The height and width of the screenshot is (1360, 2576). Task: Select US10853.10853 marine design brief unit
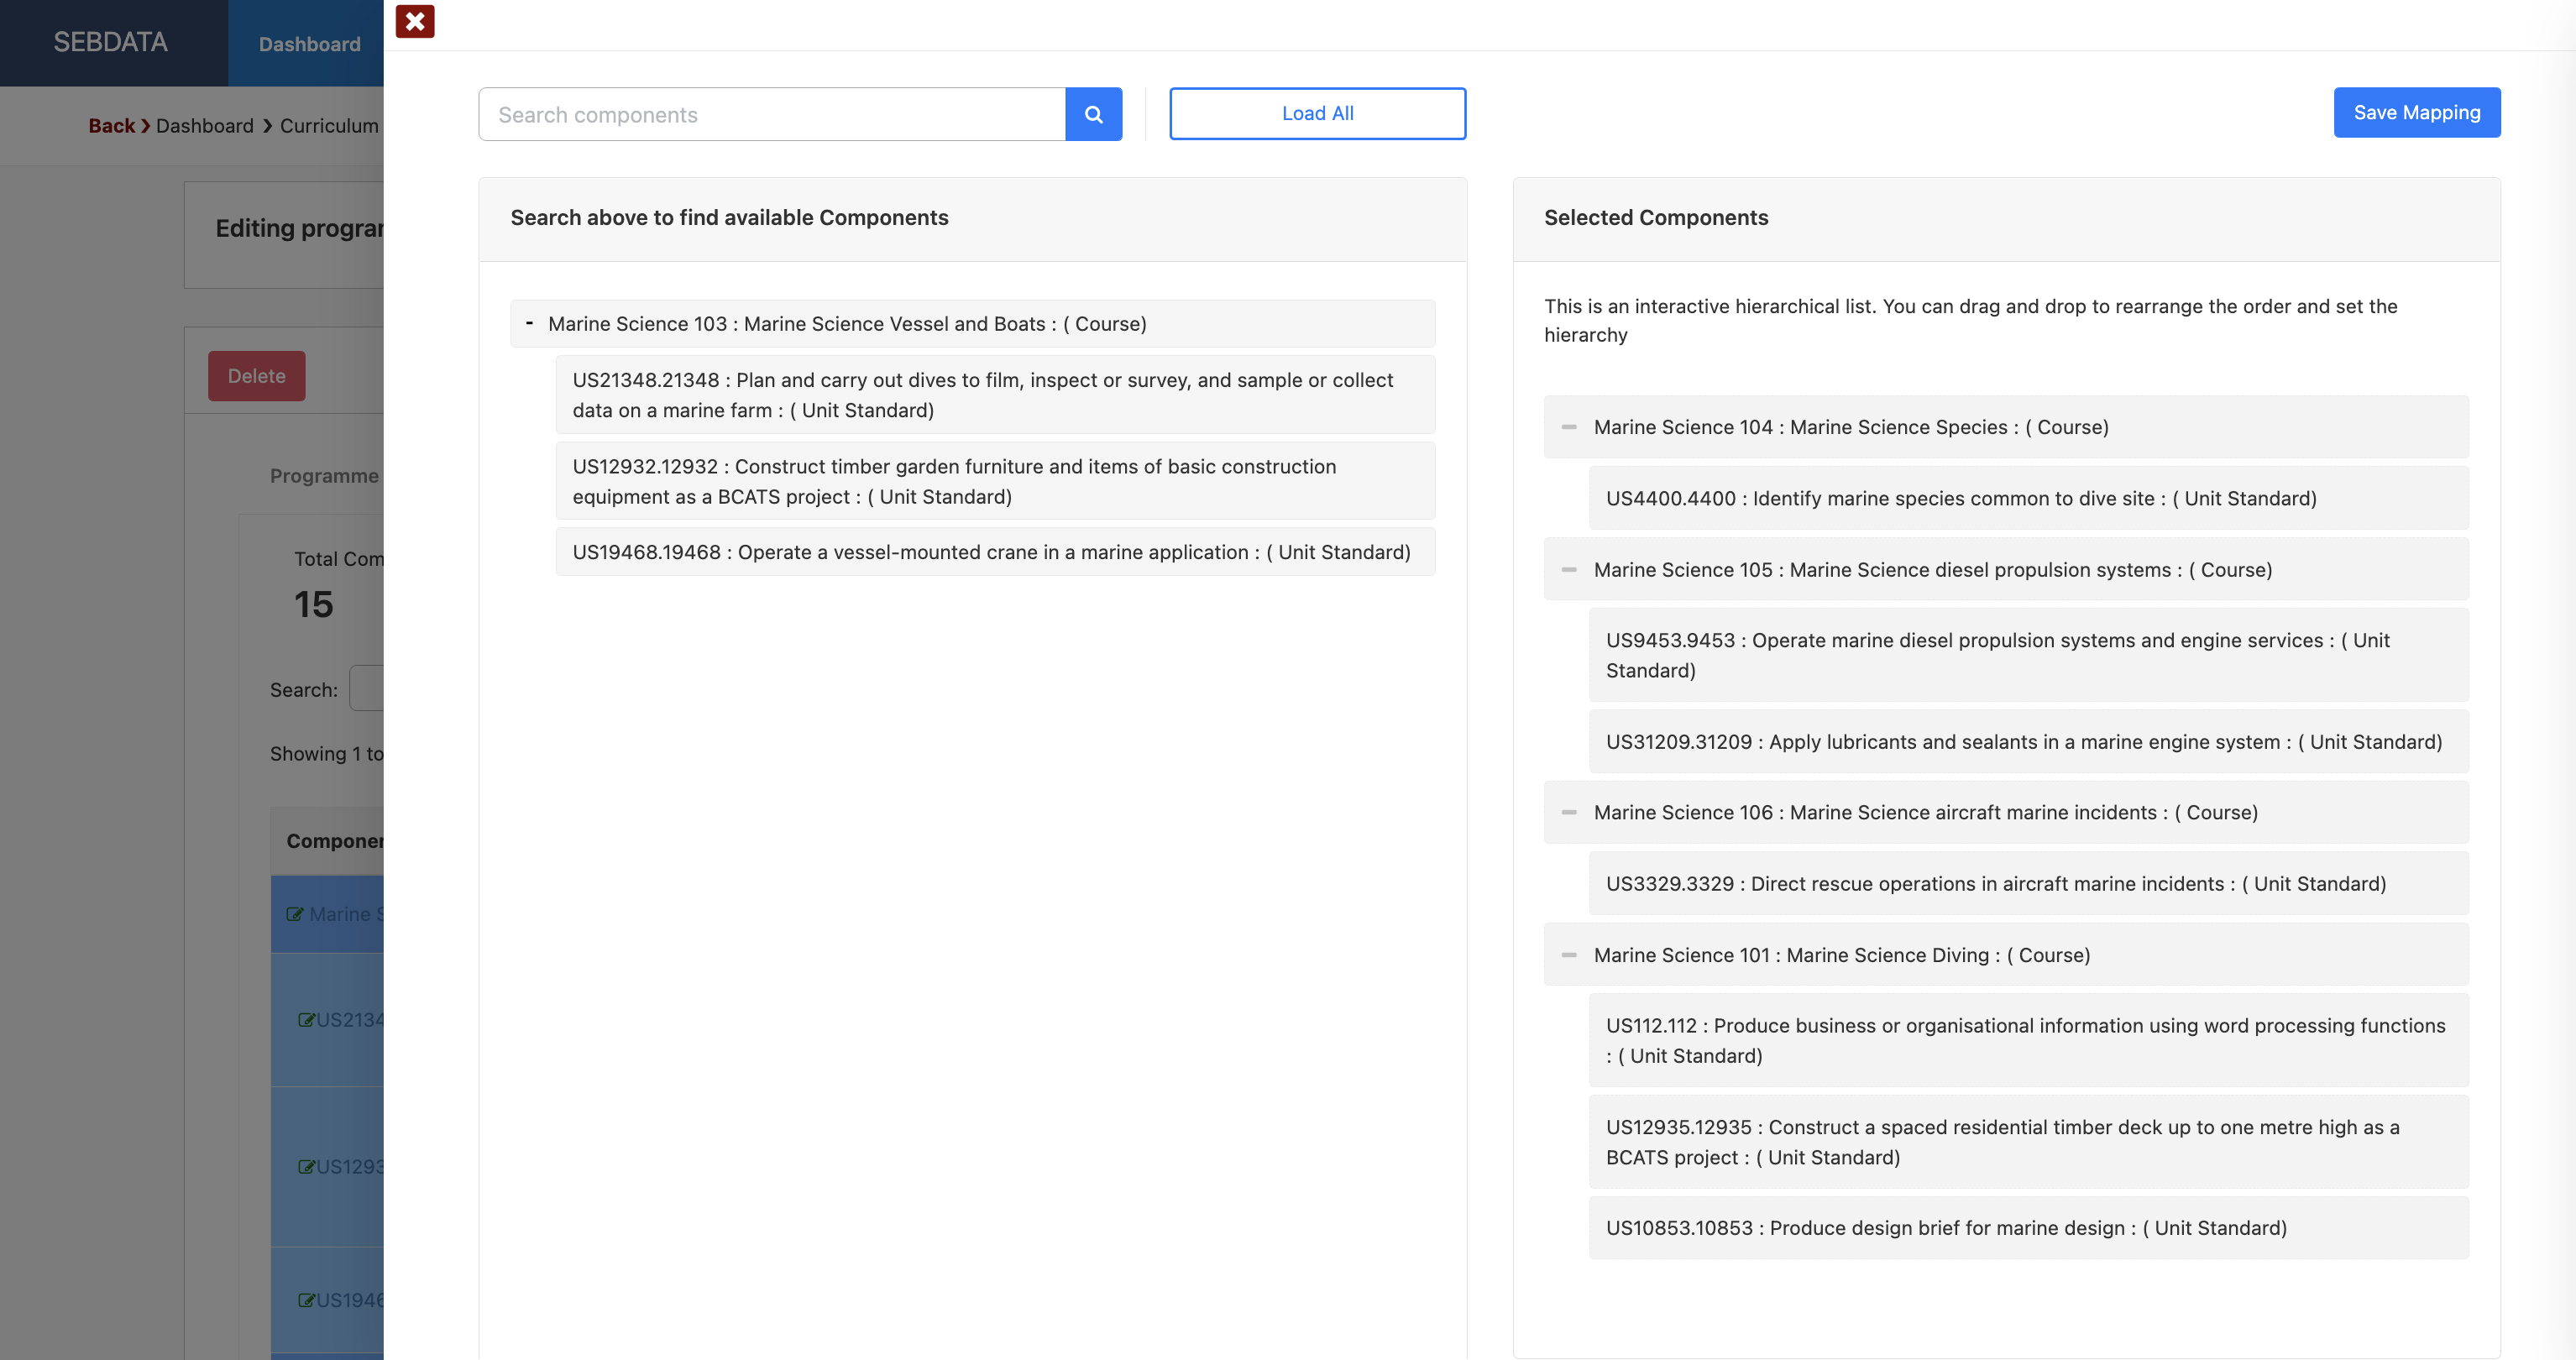coord(2028,1228)
